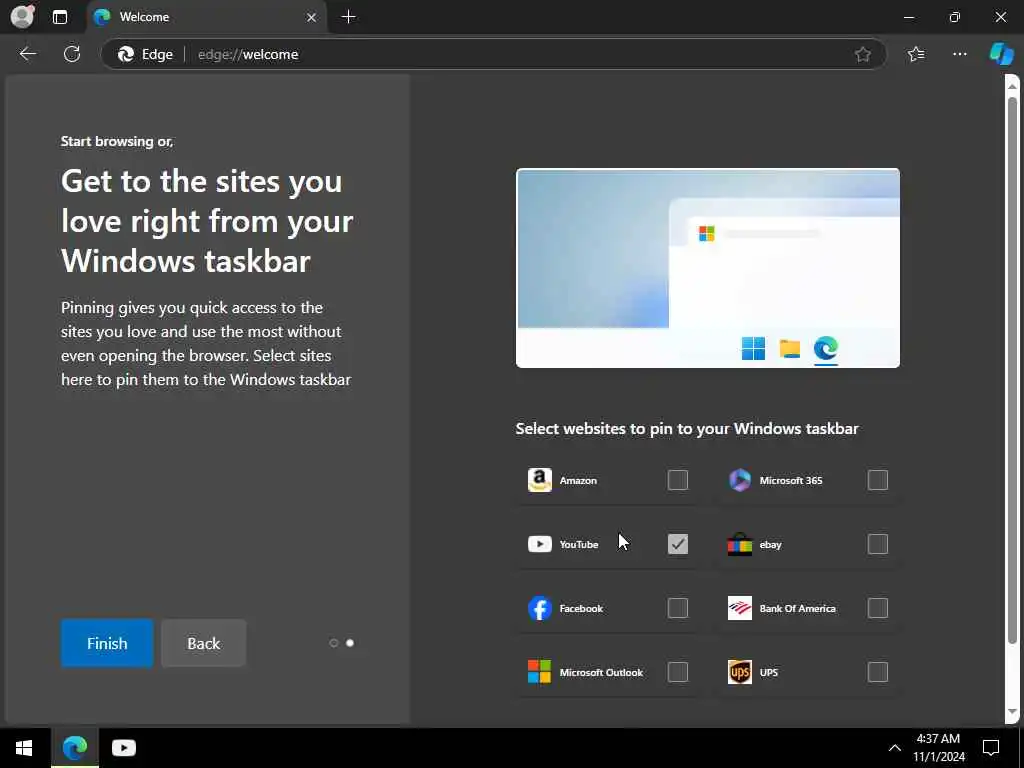Click the vertical page scrollbar
Screen dimensions: 1024x768
pyautogui.click(x=1012, y=369)
